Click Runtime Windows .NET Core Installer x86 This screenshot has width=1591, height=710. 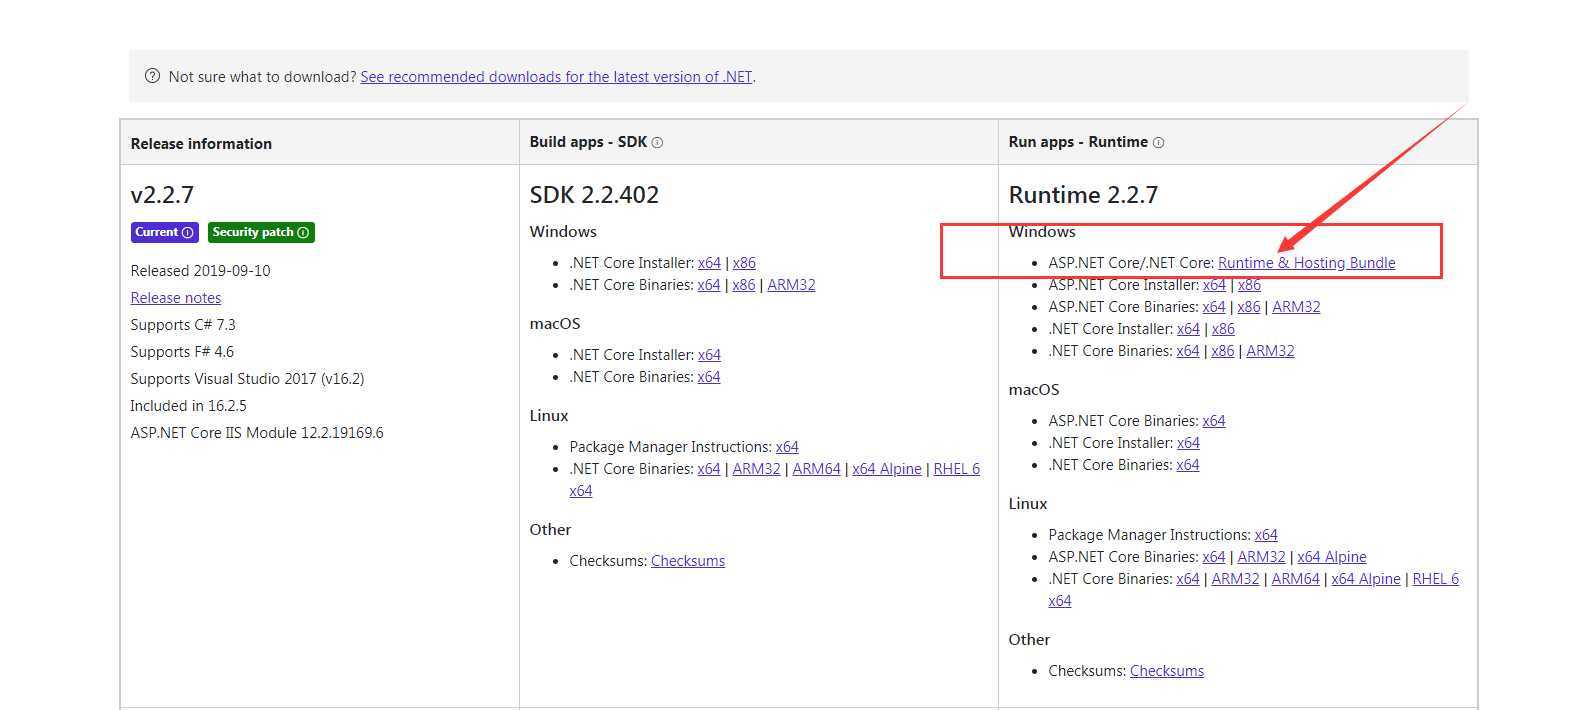click(x=1223, y=329)
